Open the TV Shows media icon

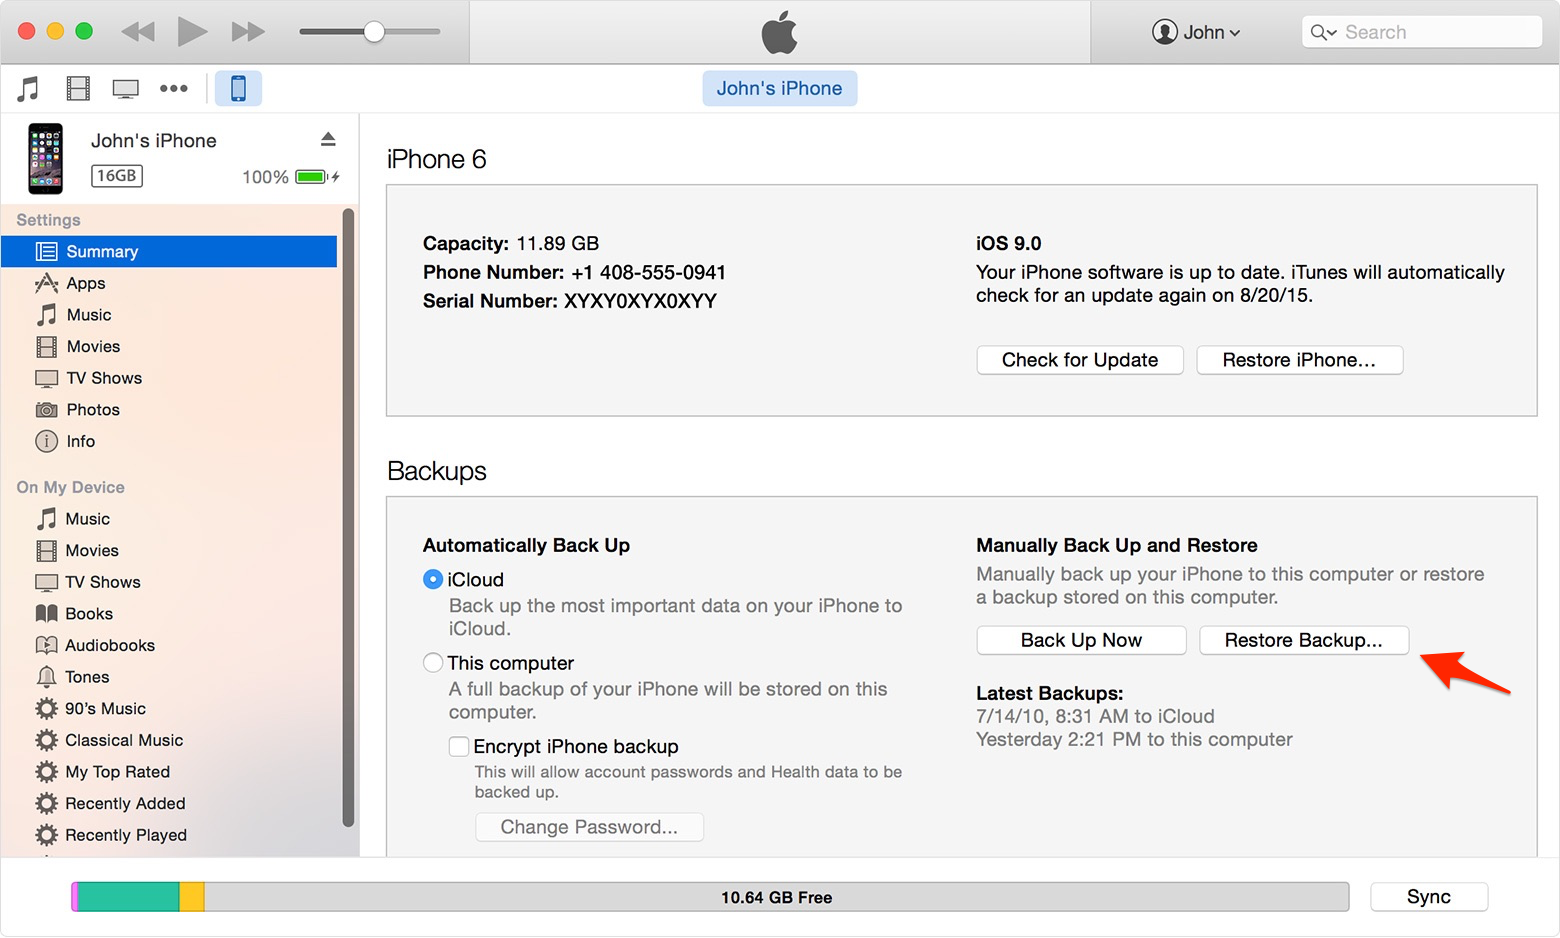click(124, 88)
